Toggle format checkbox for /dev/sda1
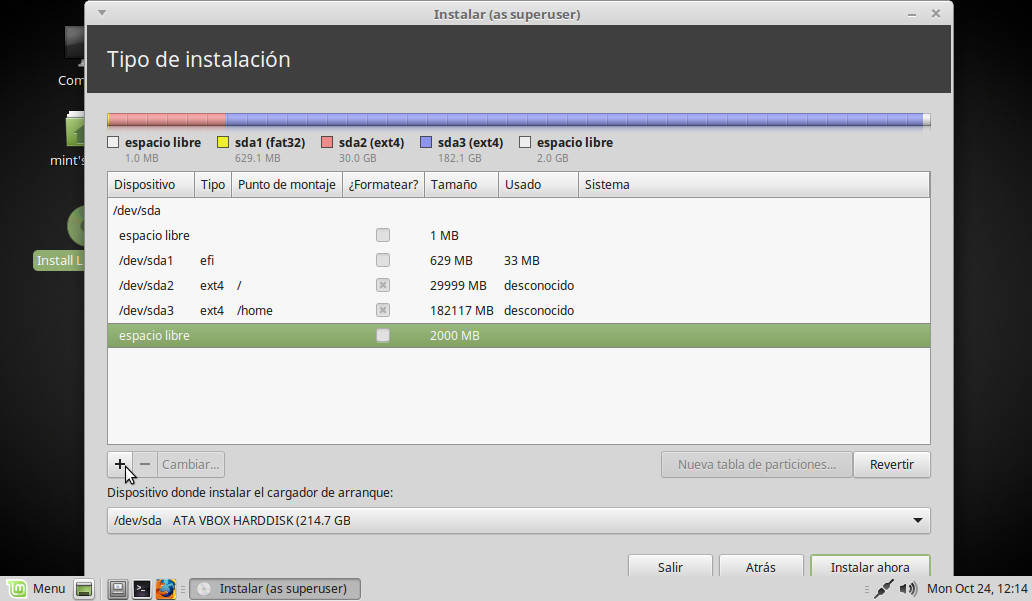This screenshot has height=601, width=1032. pos(383,260)
